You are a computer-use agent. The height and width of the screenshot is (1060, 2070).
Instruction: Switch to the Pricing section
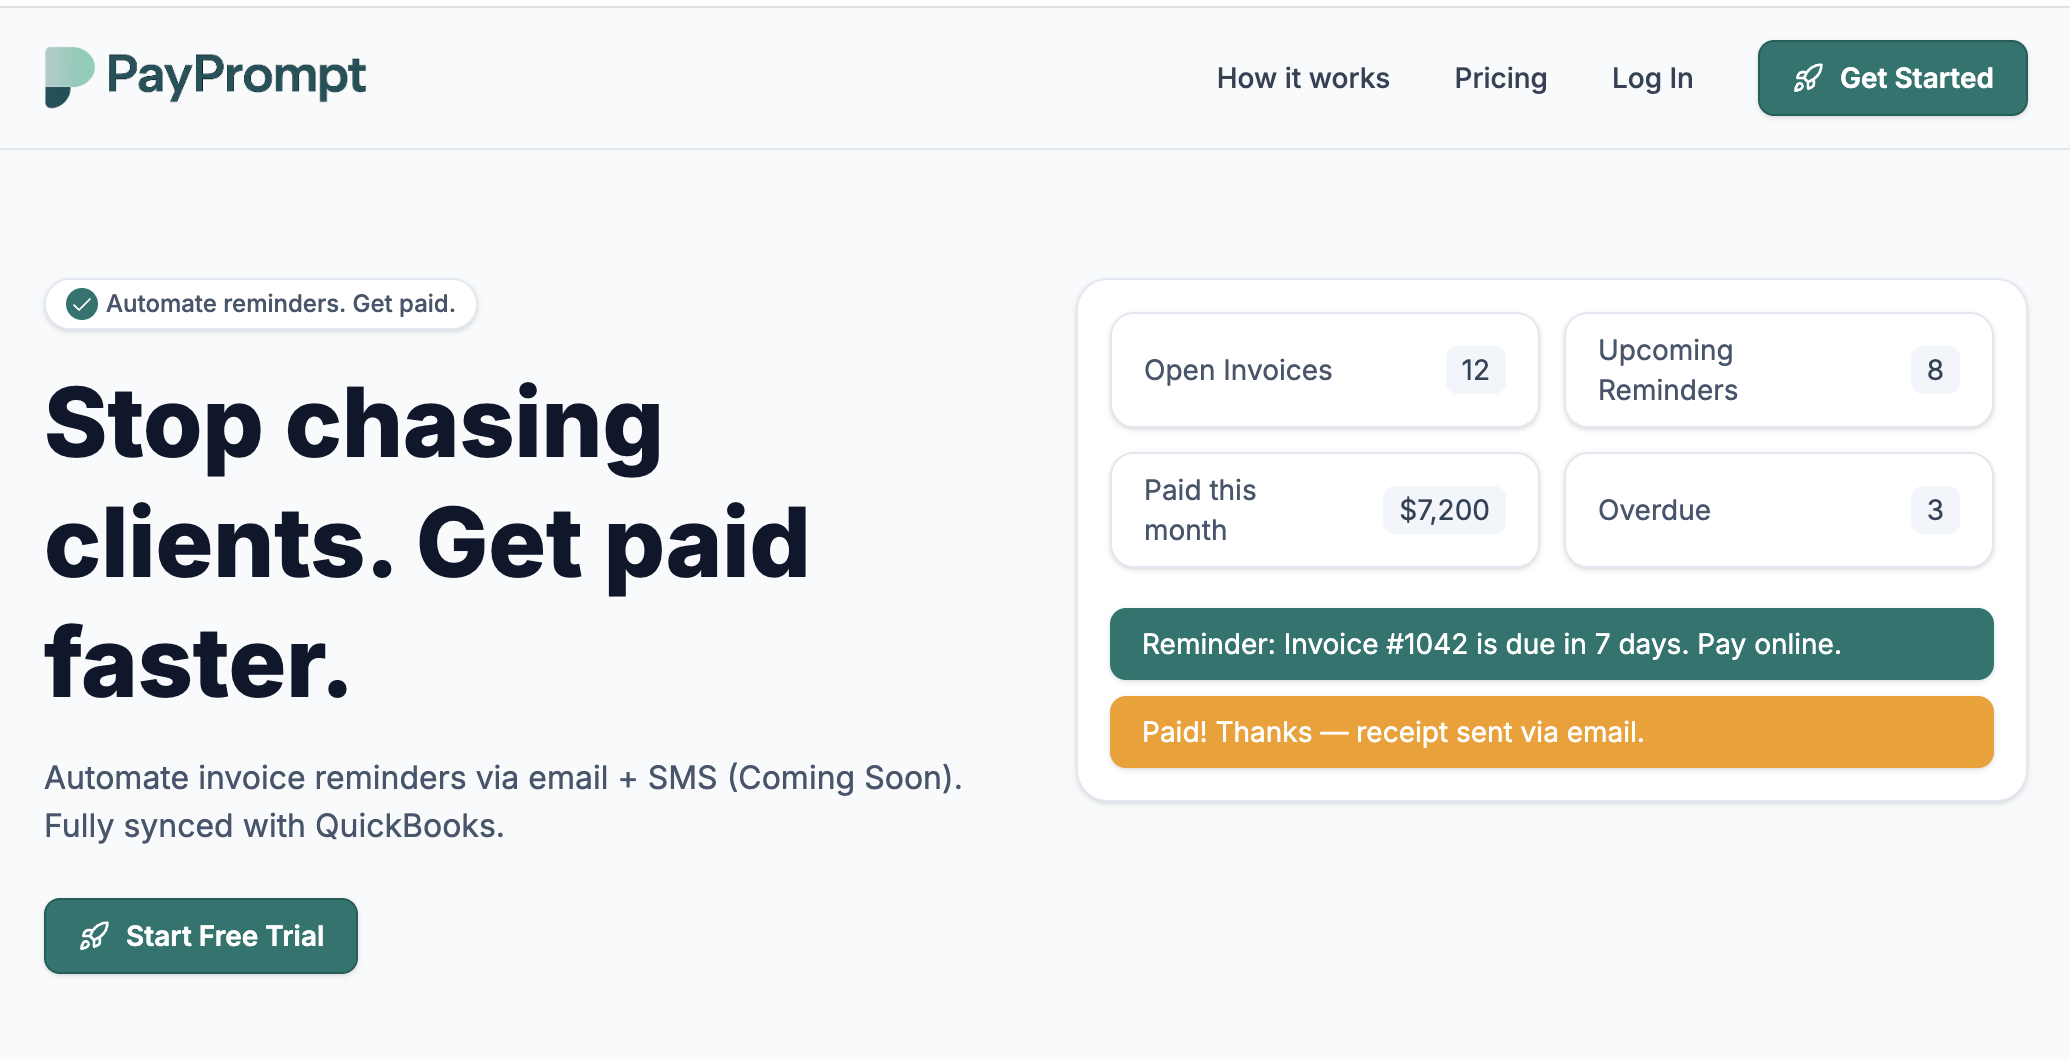click(1501, 78)
